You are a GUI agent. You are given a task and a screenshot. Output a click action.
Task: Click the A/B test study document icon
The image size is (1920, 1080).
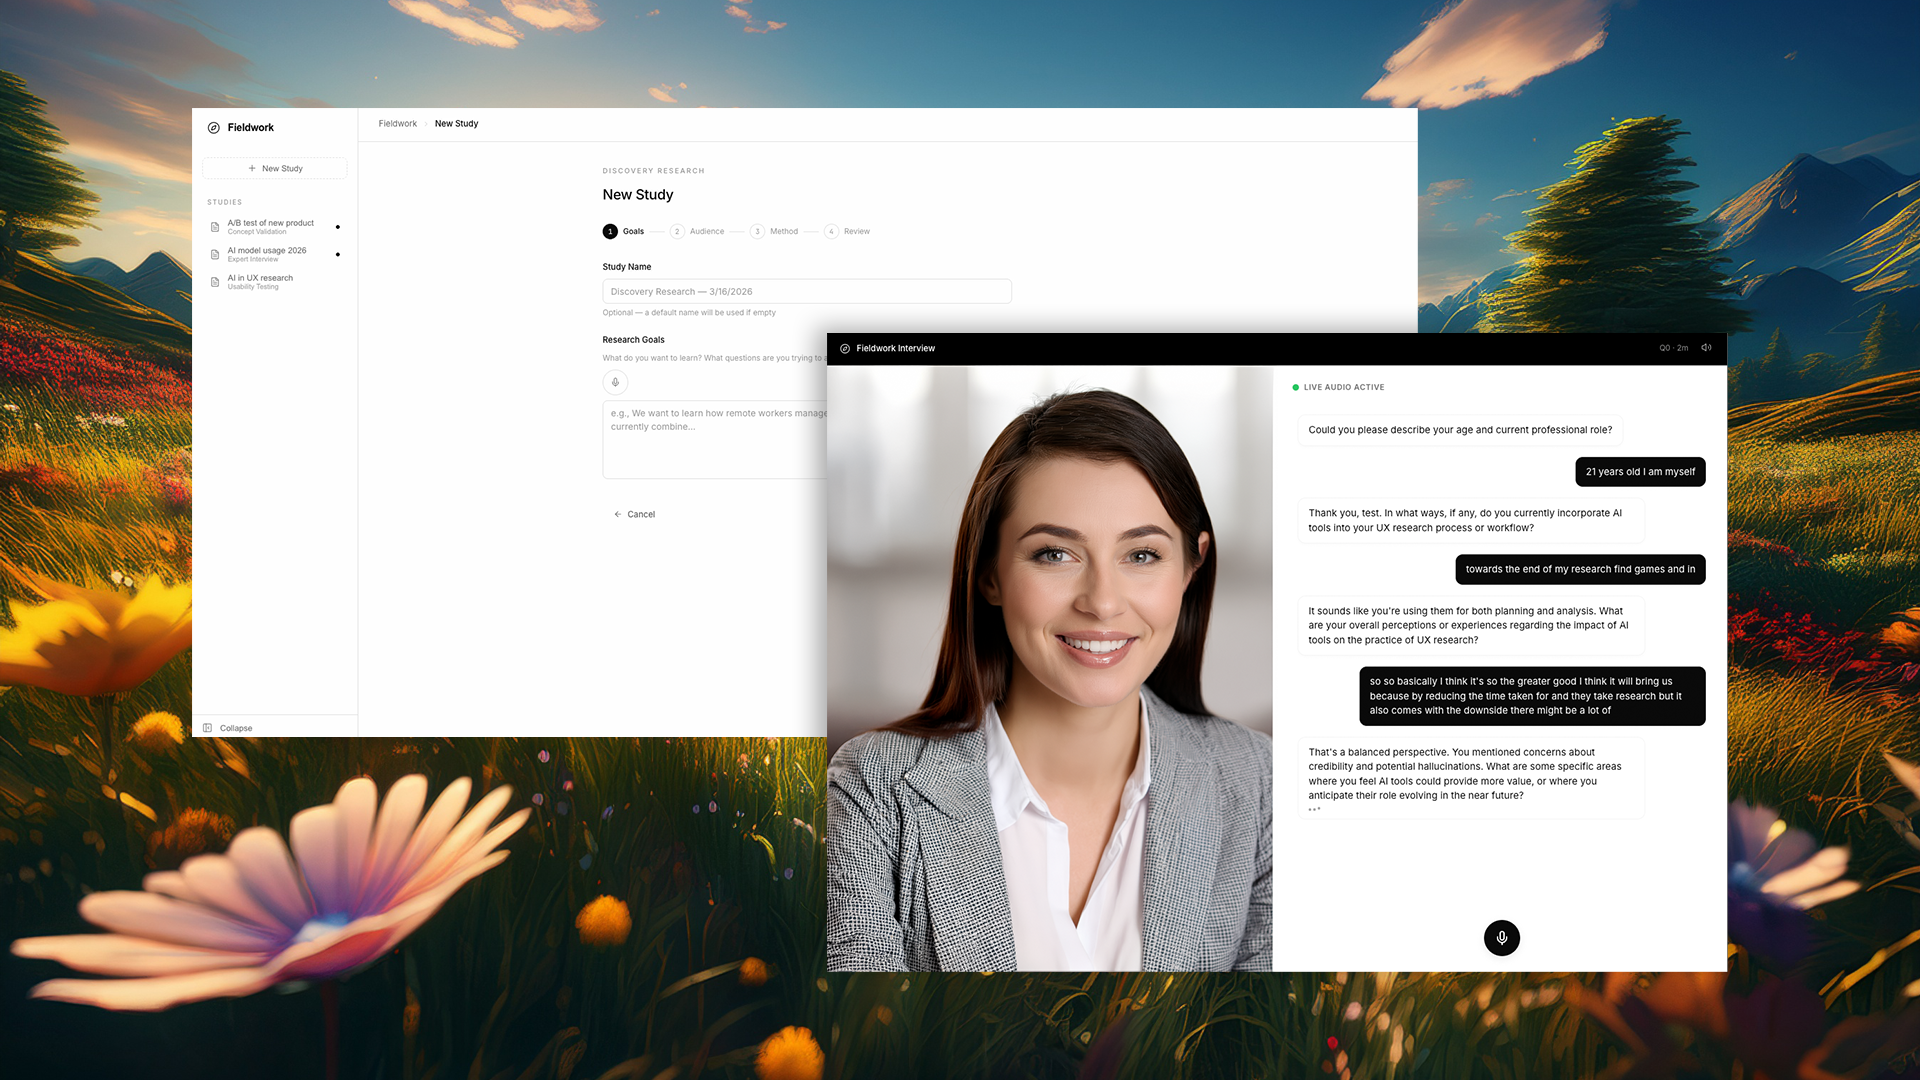click(x=215, y=227)
